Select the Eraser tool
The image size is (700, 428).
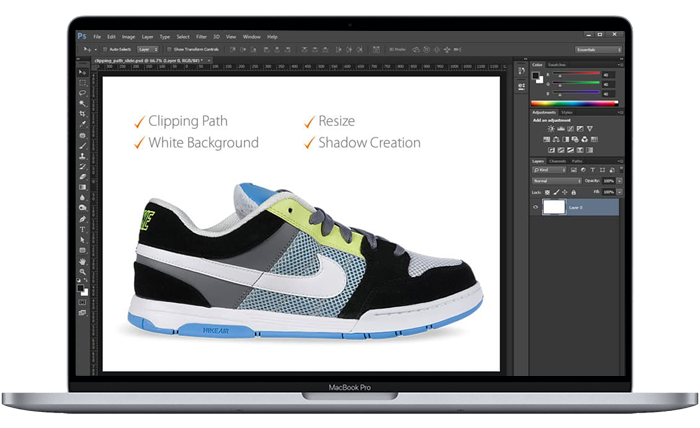(83, 177)
